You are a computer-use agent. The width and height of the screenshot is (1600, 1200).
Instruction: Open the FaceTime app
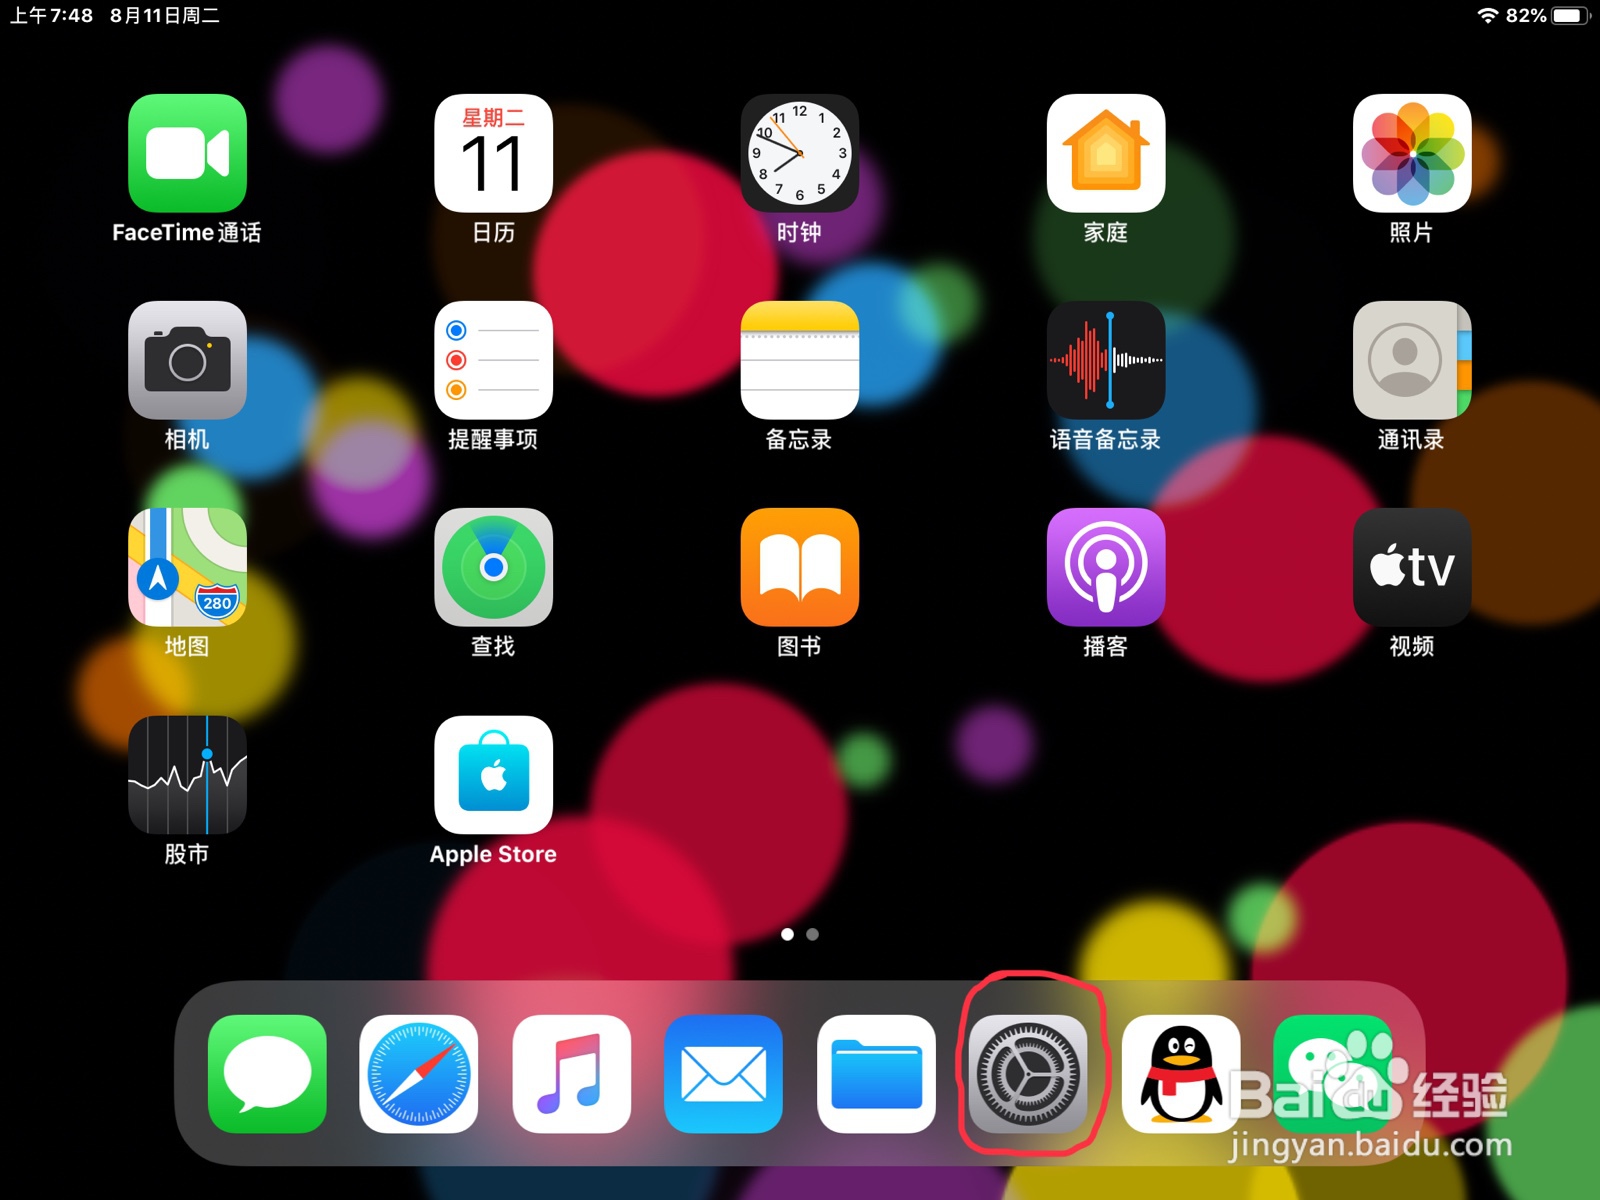(187, 153)
